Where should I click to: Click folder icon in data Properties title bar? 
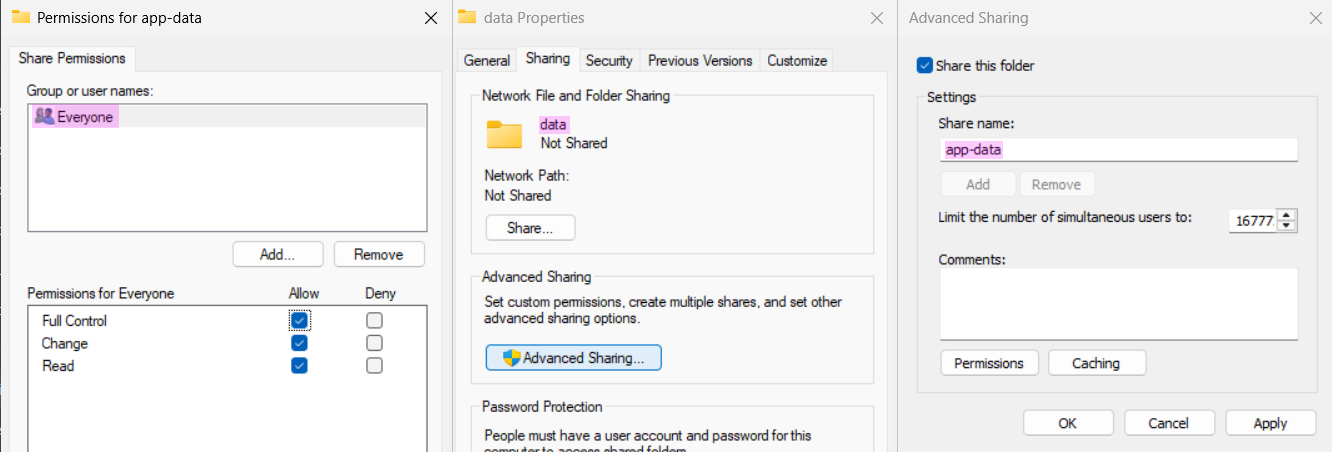coord(466,17)
